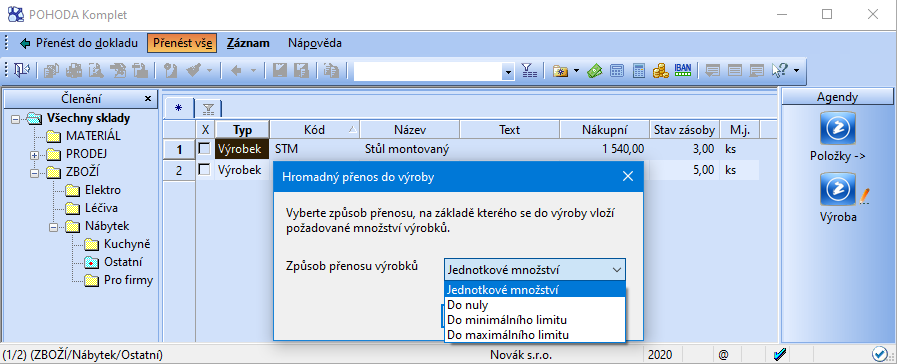Click the blue checkmark icon in status bar
The image size is (897, 364).
(x=779, y=355)
